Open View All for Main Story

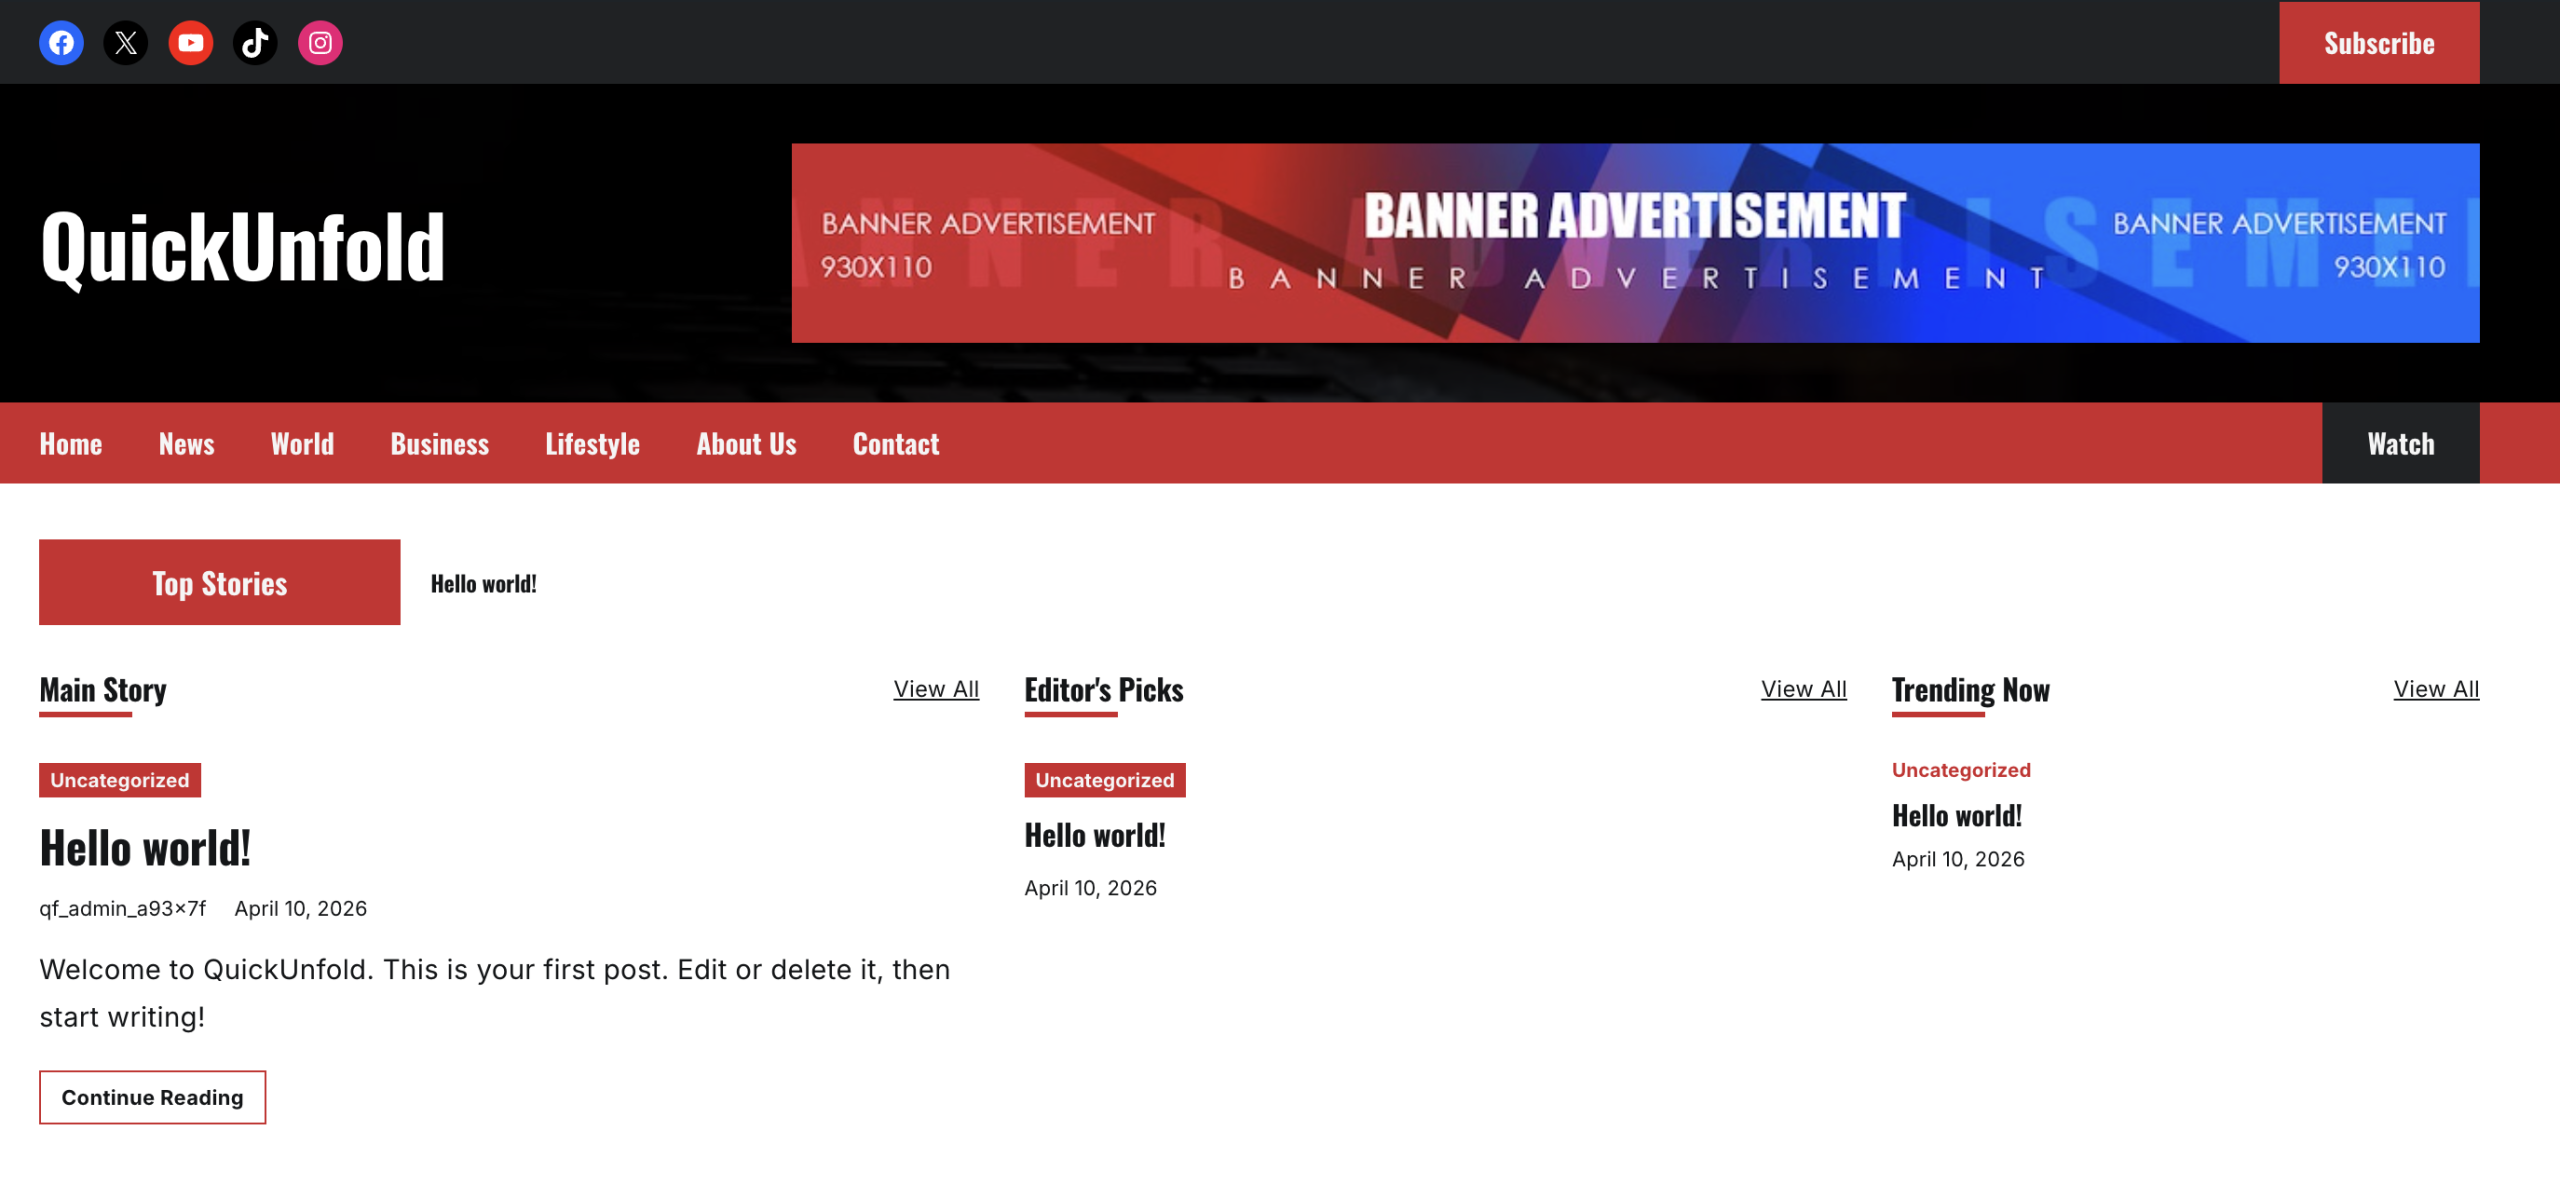935,689
